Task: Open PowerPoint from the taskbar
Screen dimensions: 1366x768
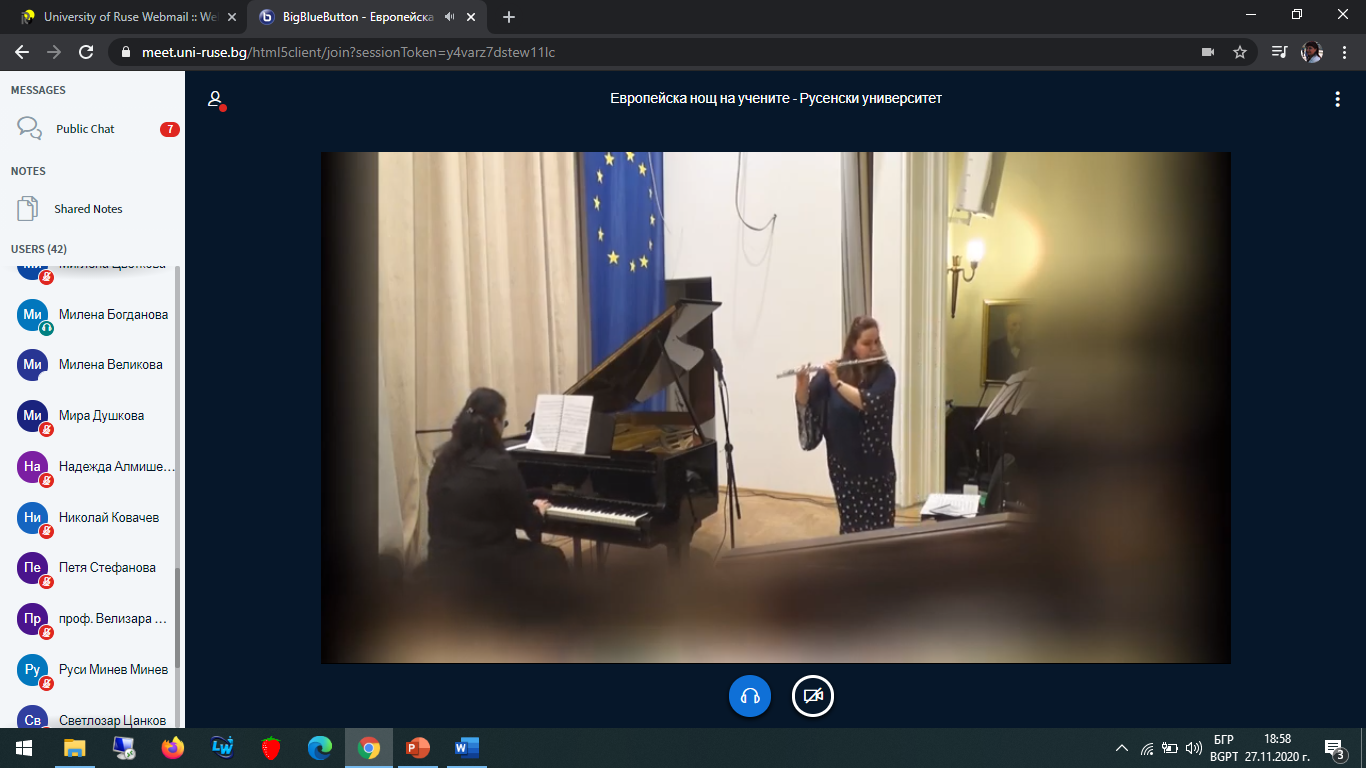Action: 417,748
